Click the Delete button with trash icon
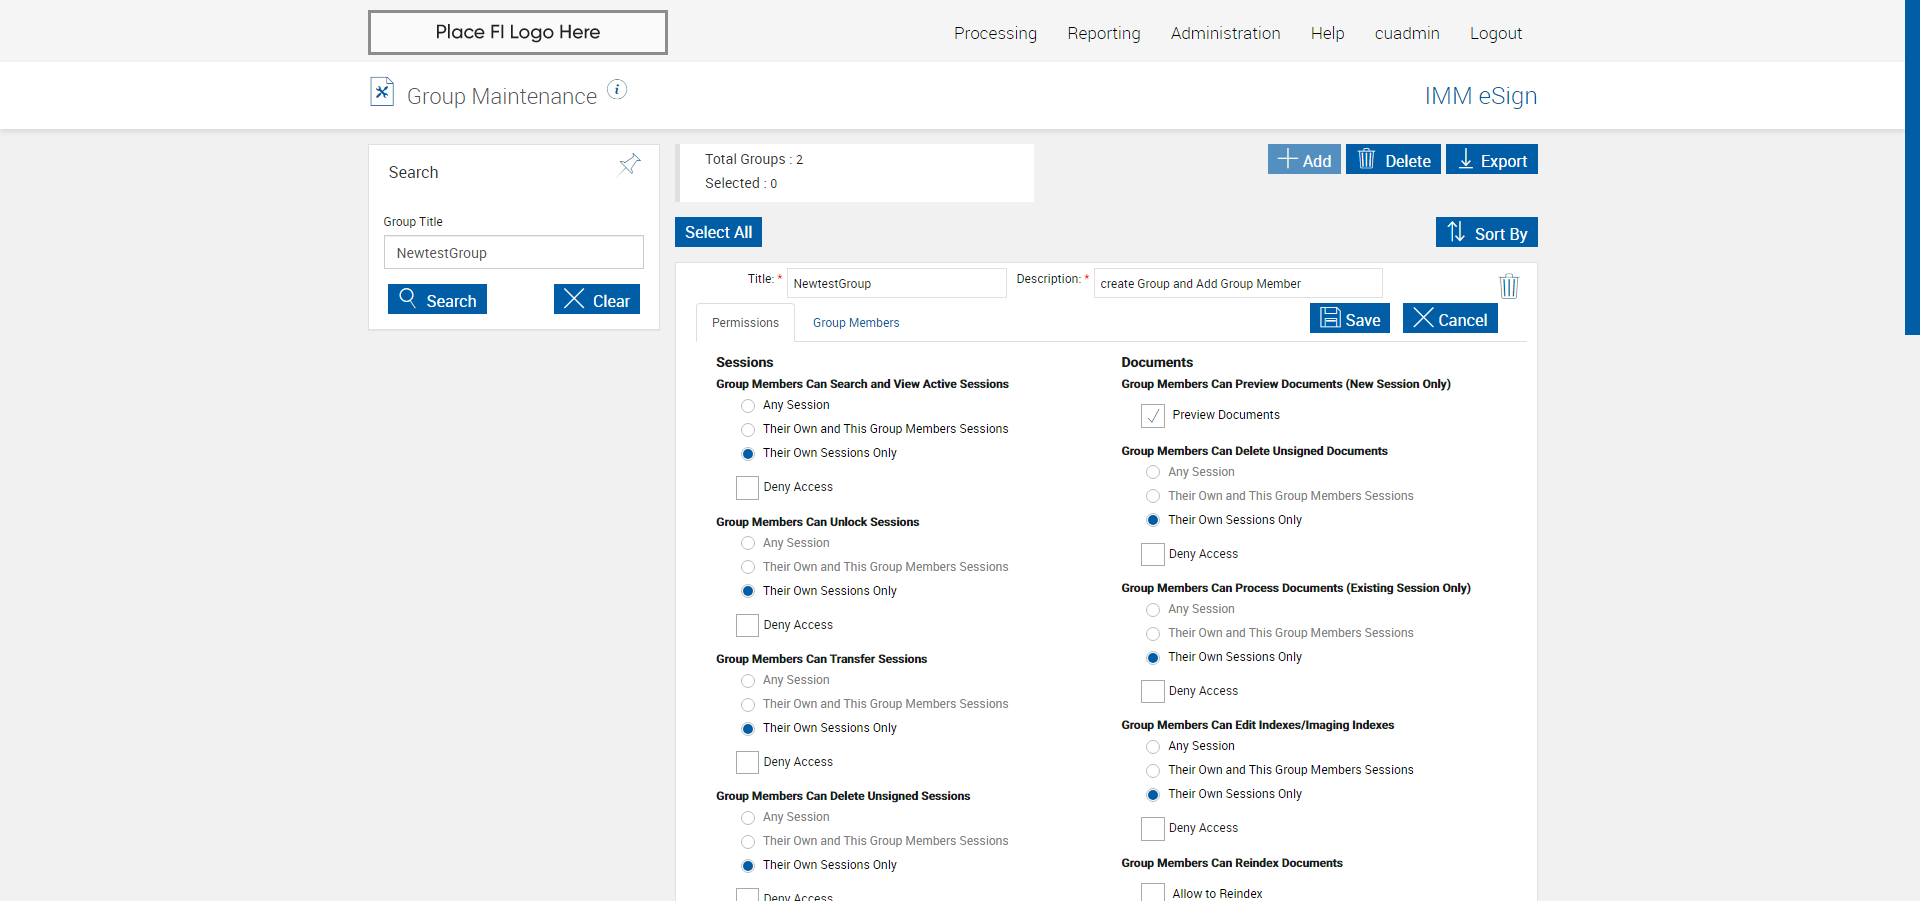This screenshot has height=901, width=1920. tap(1393, 160)
